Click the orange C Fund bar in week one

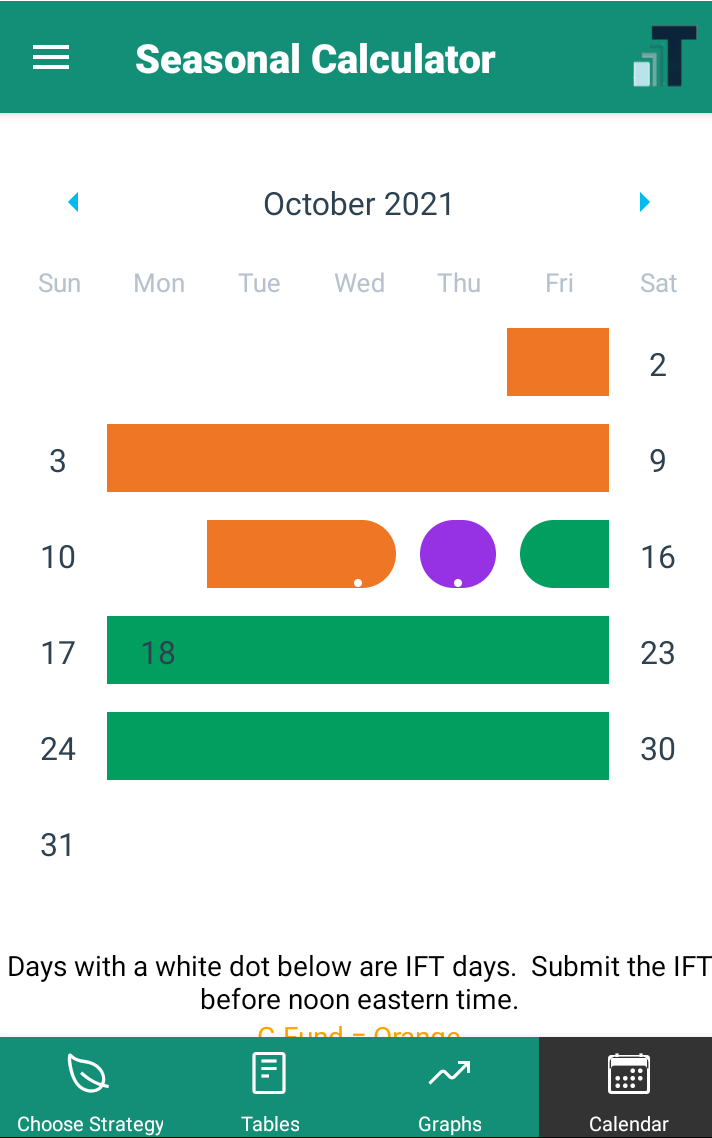558,361
